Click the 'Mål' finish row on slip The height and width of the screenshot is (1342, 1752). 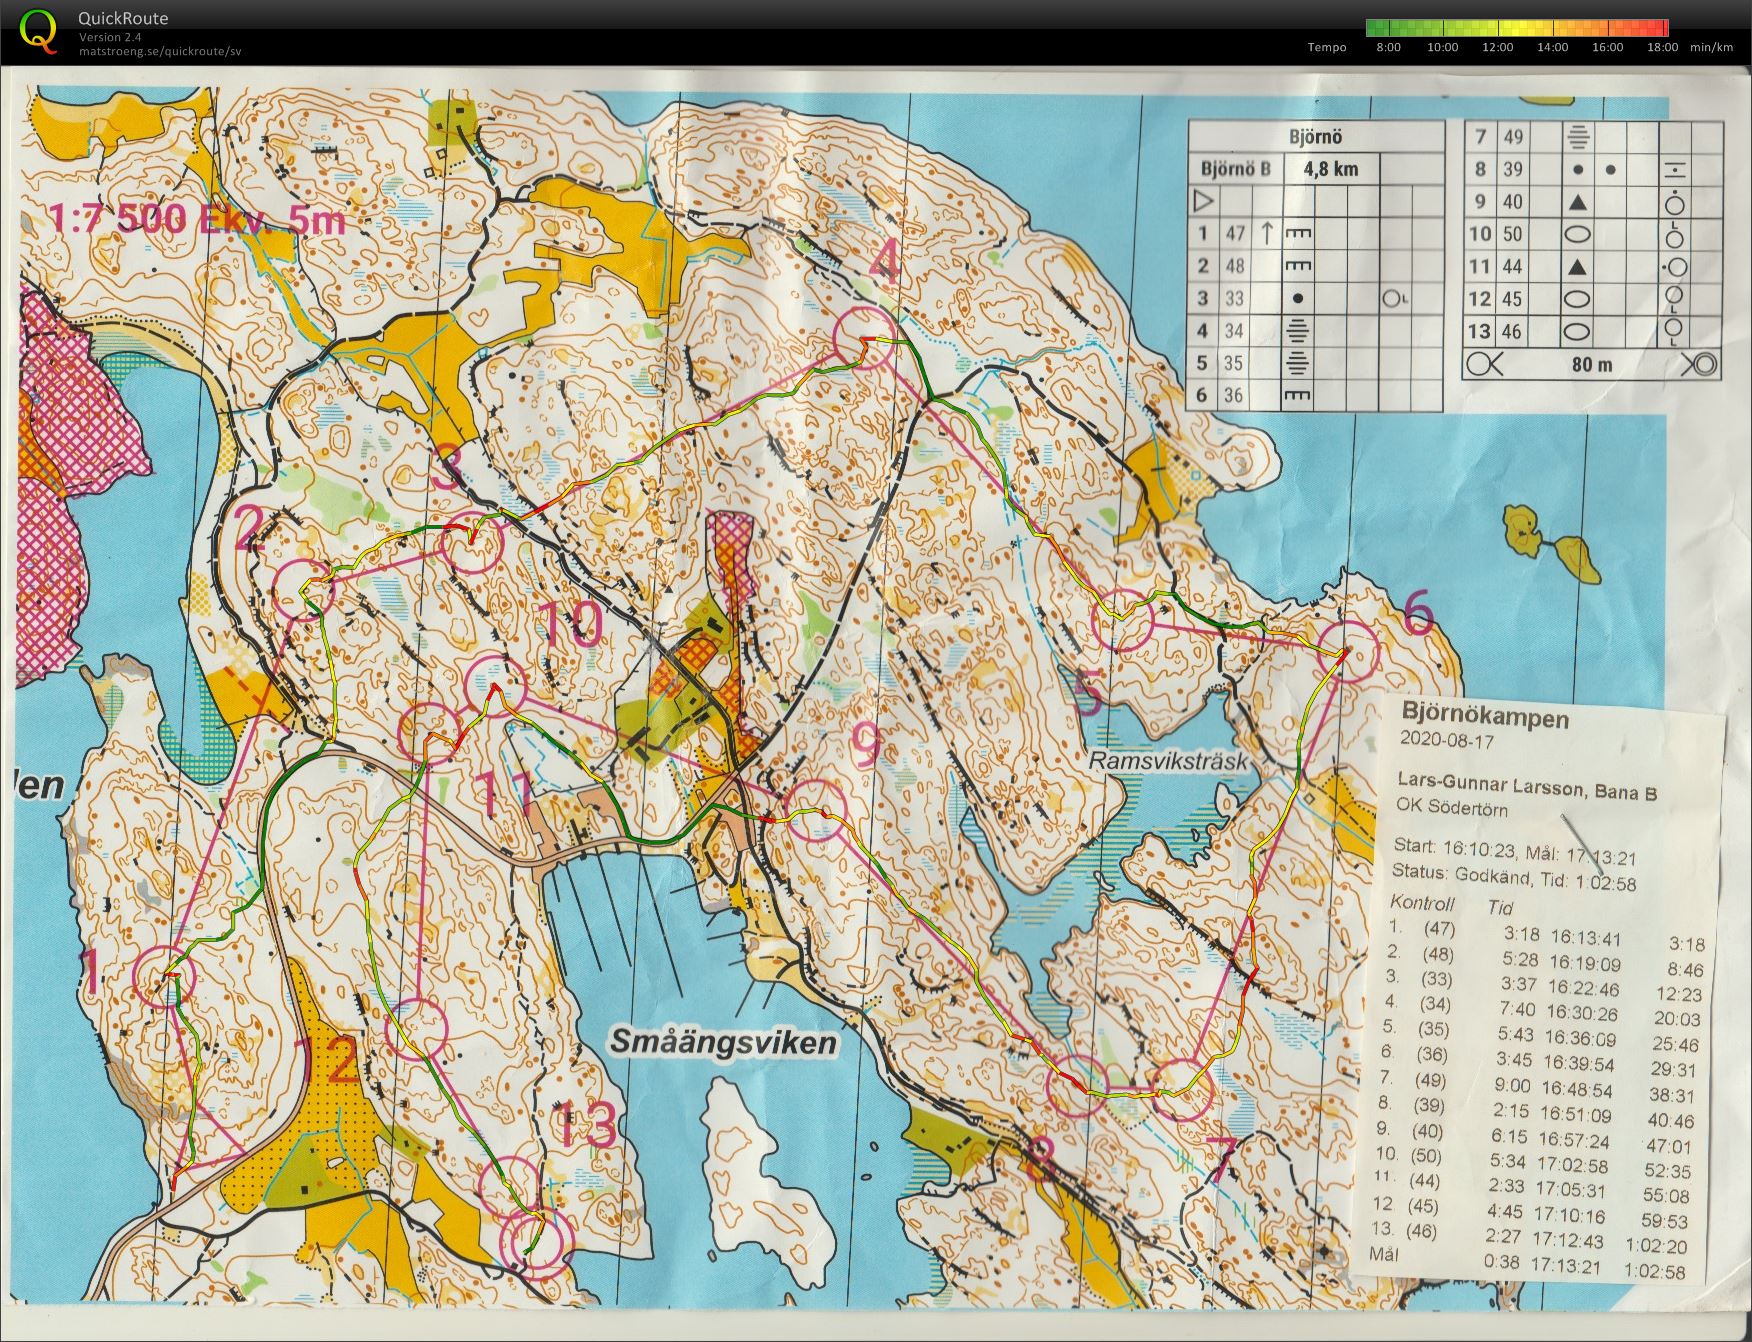pyautogui.click(x=1529, y=1262)
